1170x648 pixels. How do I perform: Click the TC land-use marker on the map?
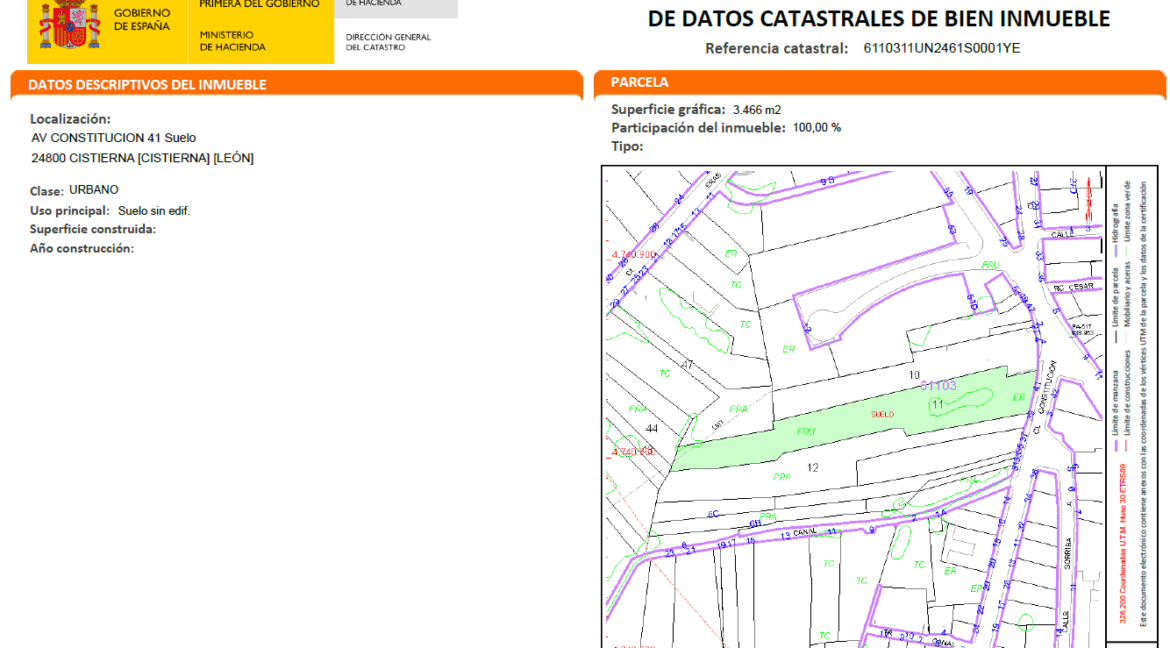click(734, 284)
